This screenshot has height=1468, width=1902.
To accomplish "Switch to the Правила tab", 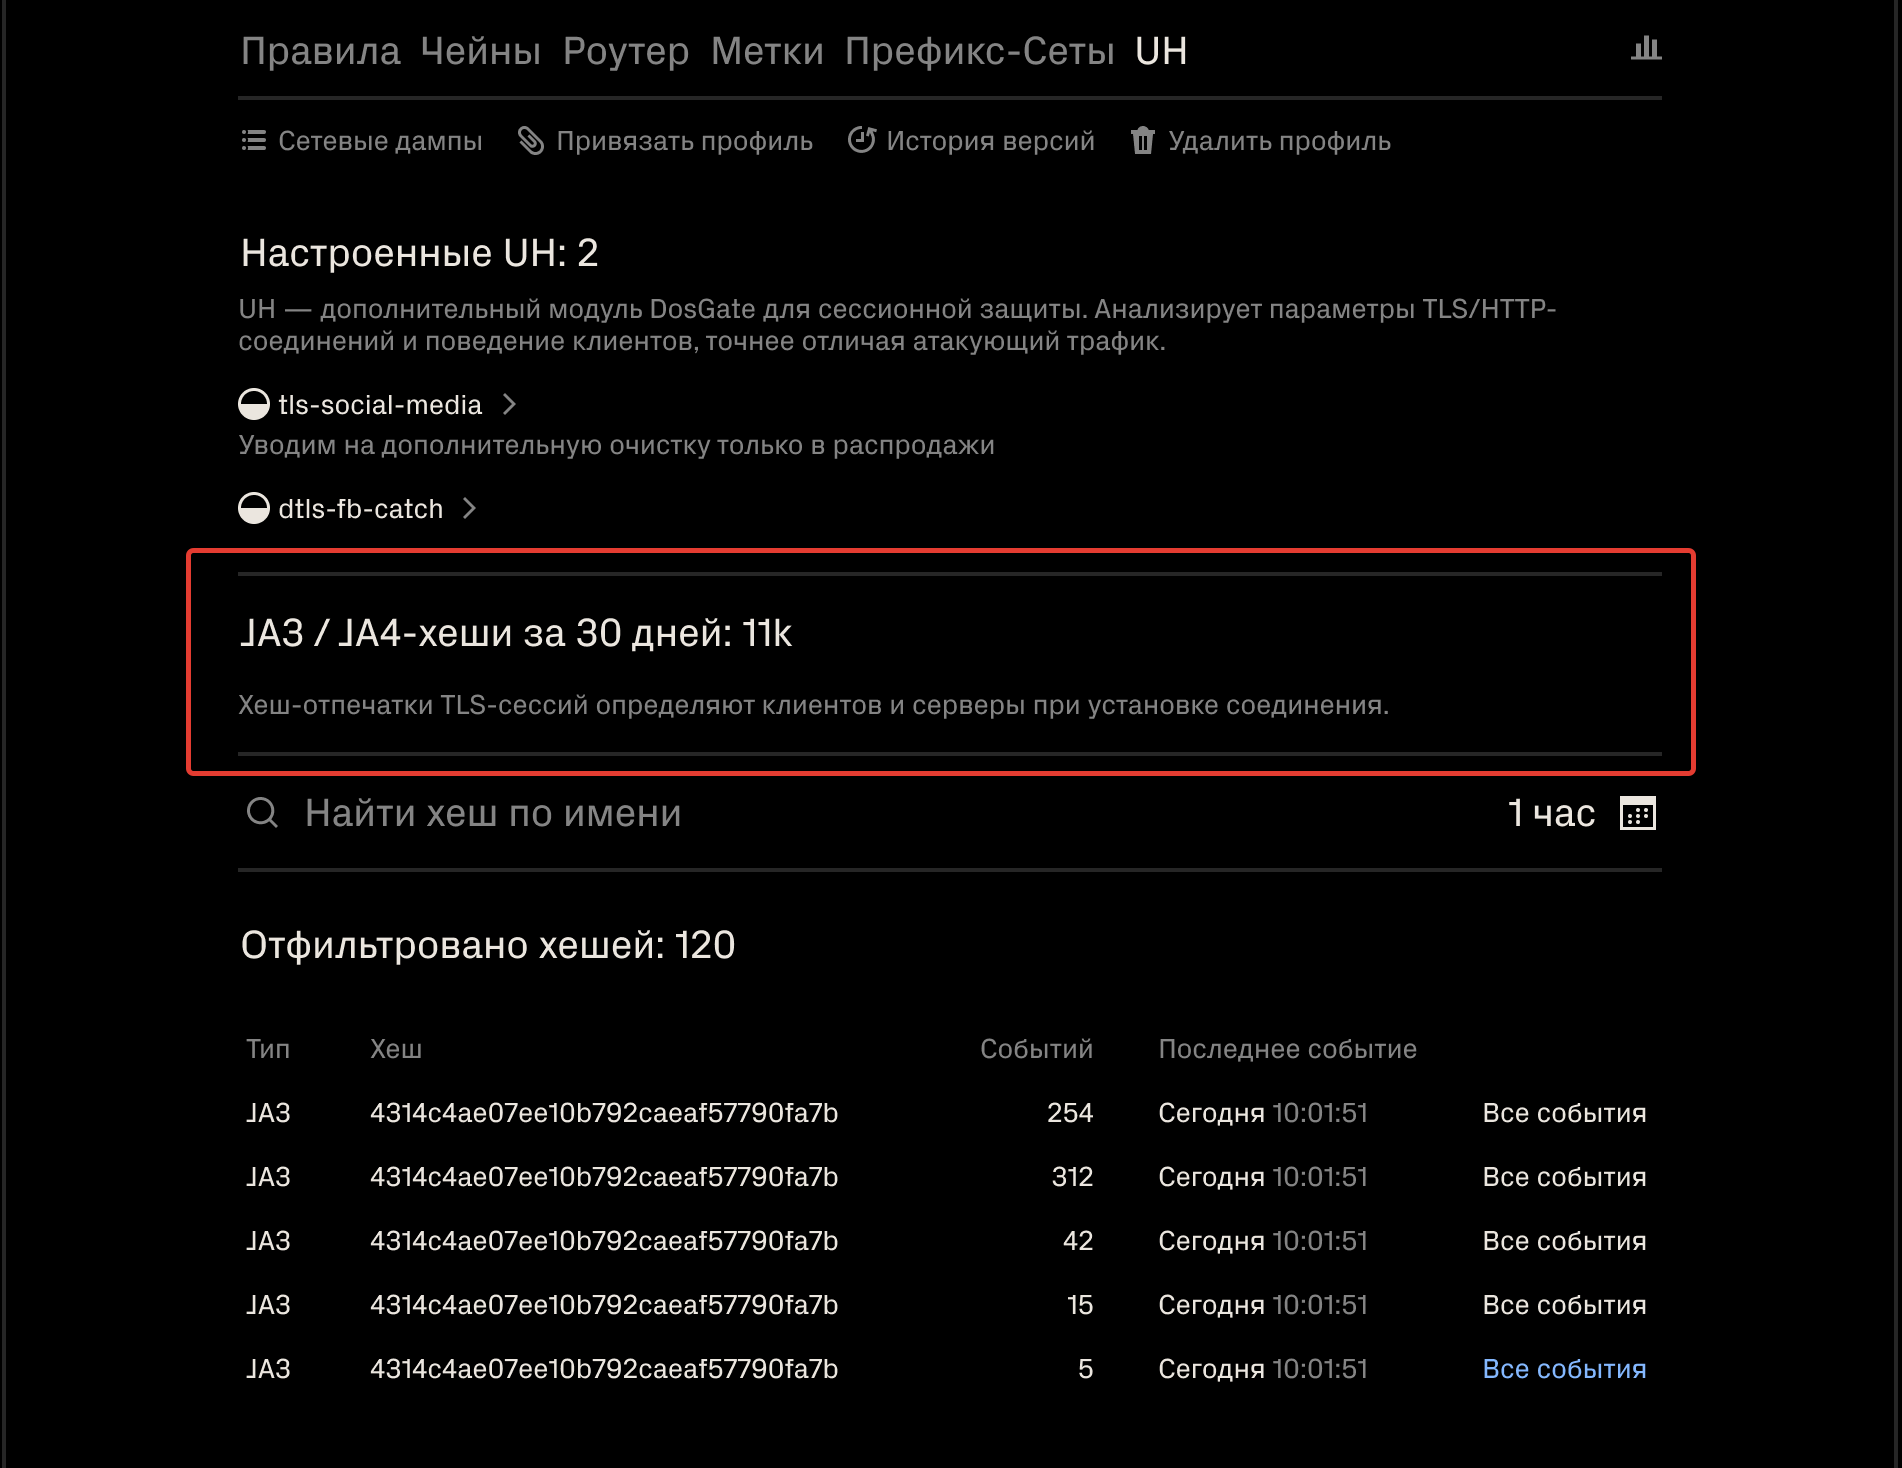I will (320, 51).
